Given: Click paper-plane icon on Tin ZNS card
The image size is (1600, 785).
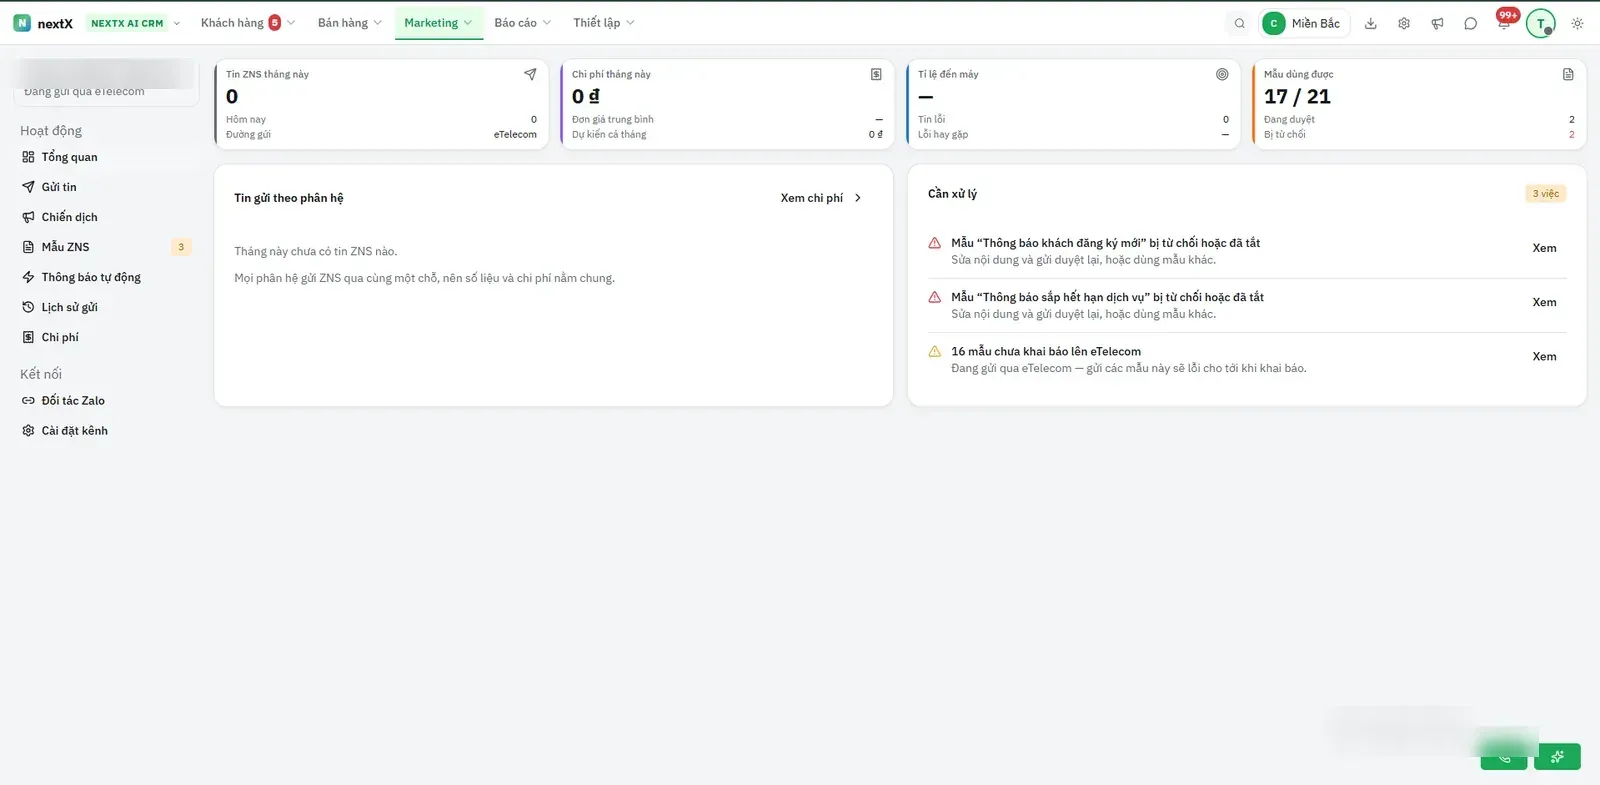Looking at the screenshot, I should [x=530, y=74].
